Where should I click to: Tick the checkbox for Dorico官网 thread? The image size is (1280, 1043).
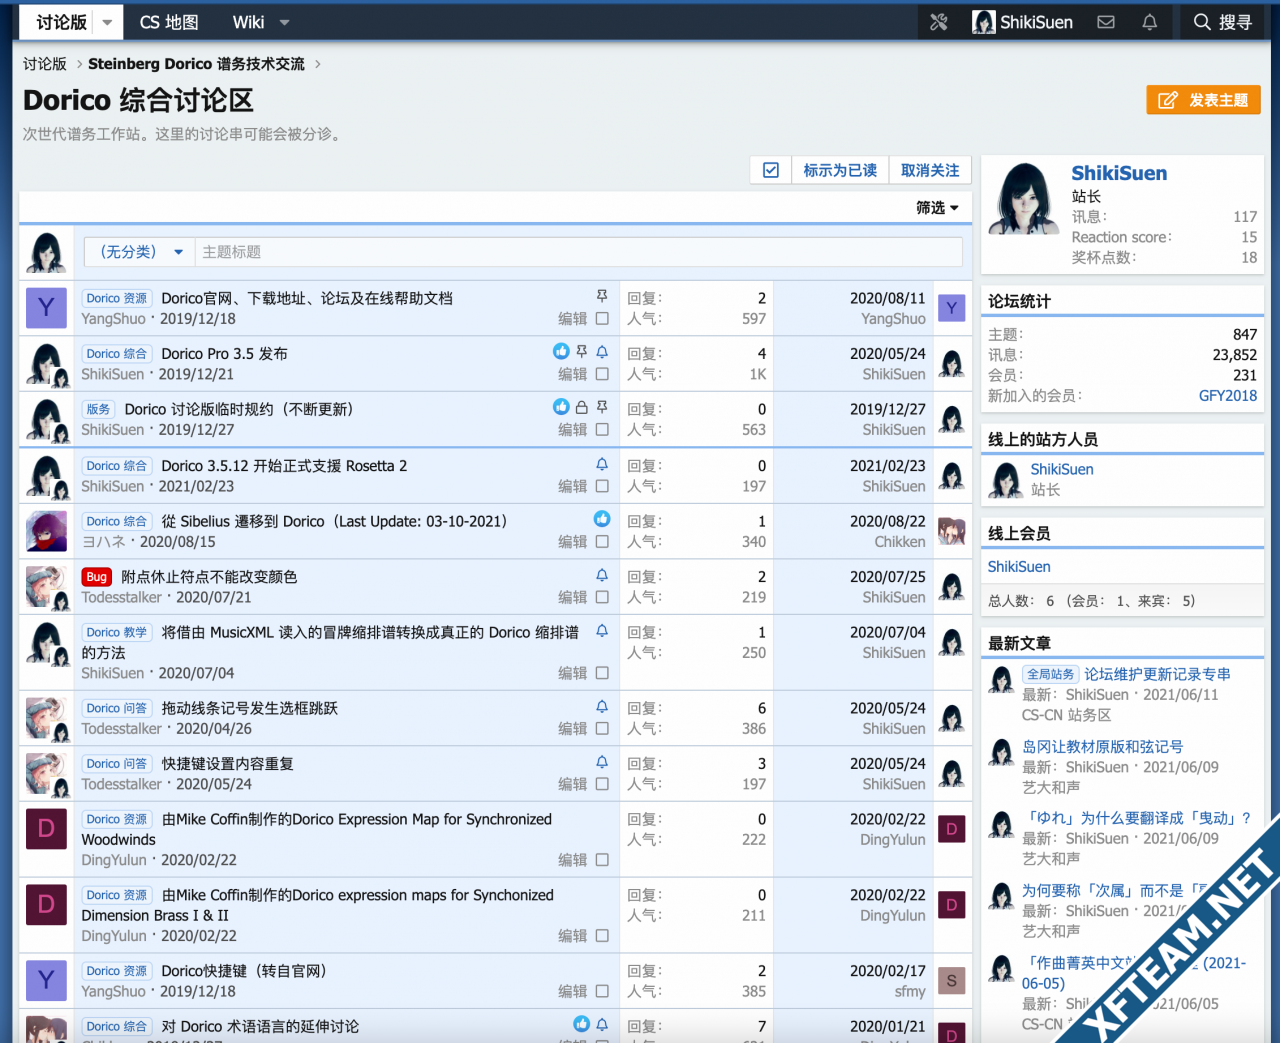tap(602, 319)
